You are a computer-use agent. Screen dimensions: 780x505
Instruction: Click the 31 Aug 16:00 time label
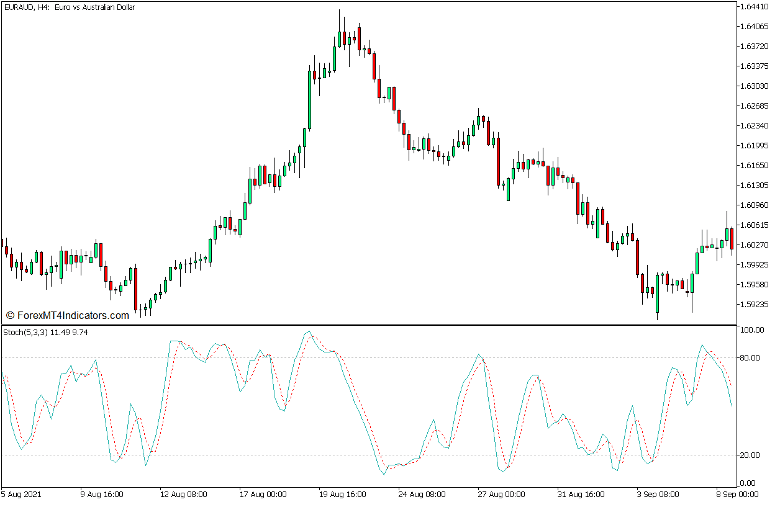pos(581,494)
